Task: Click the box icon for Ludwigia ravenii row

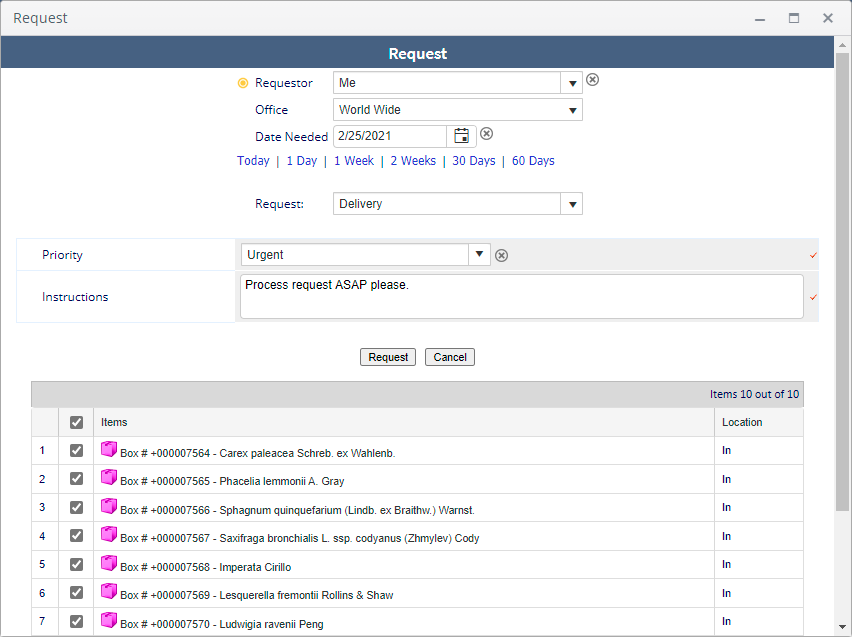Action: coord(109,620)
